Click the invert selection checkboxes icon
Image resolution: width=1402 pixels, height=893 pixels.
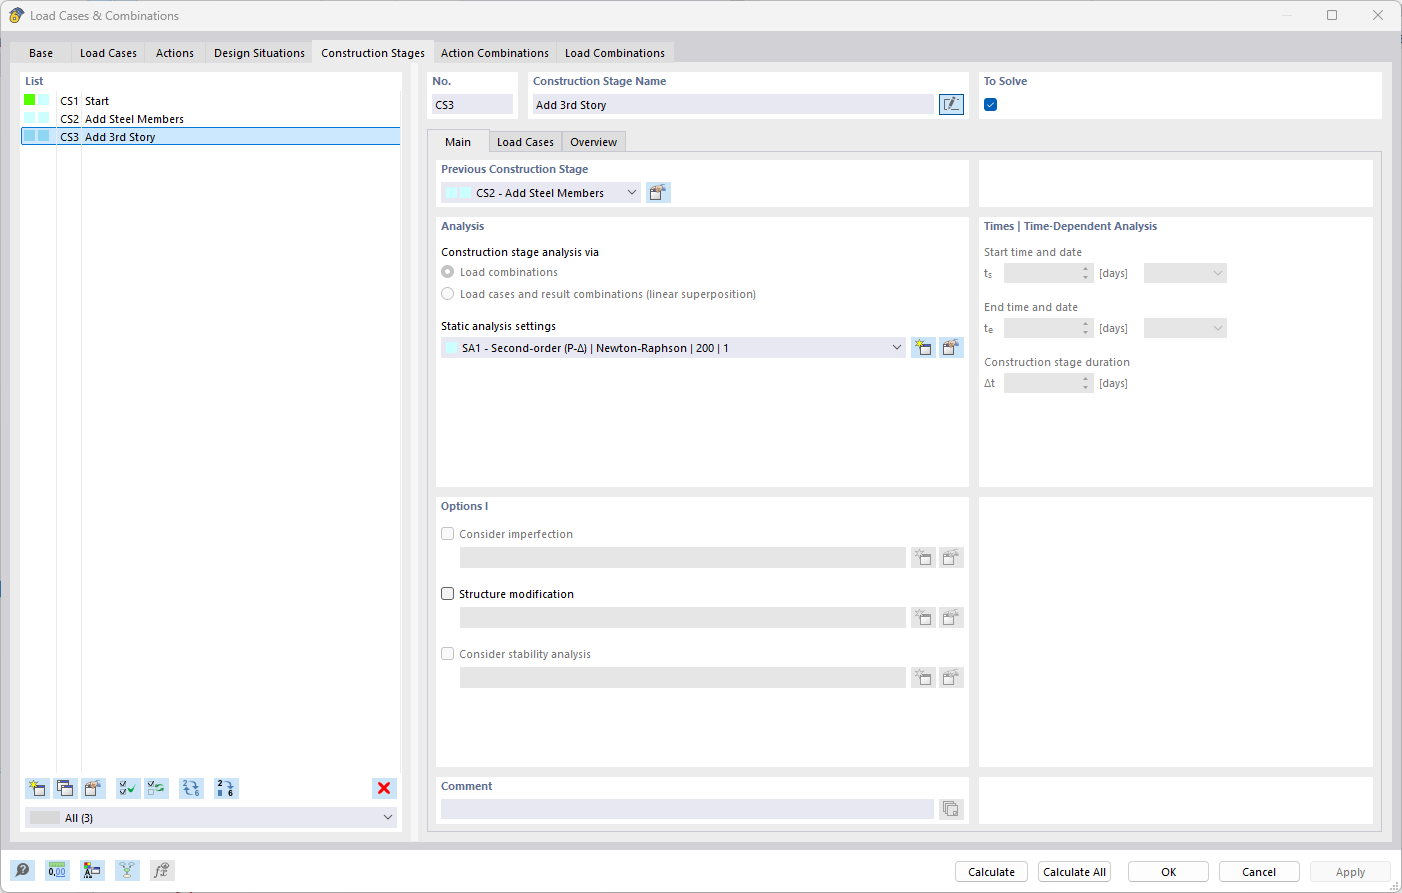[x=157, y=788]
